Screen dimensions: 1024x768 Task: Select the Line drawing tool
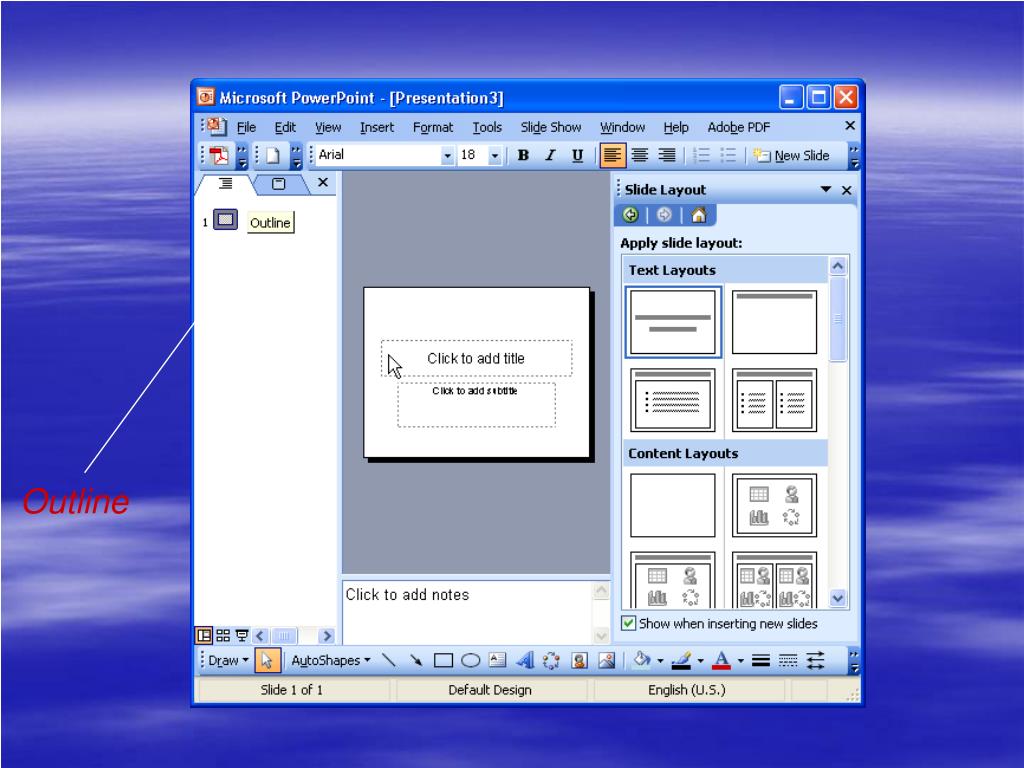pos(389,660)
